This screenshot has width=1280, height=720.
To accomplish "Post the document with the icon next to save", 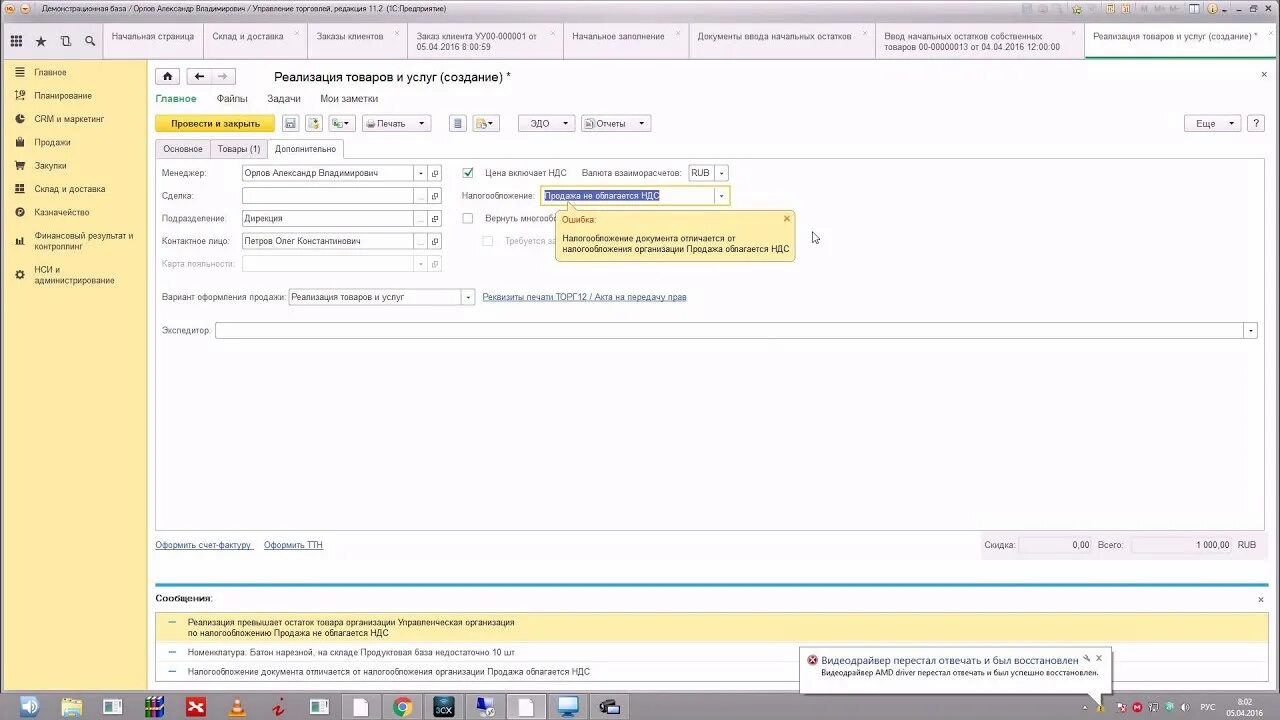I will (x=314, y=123).
